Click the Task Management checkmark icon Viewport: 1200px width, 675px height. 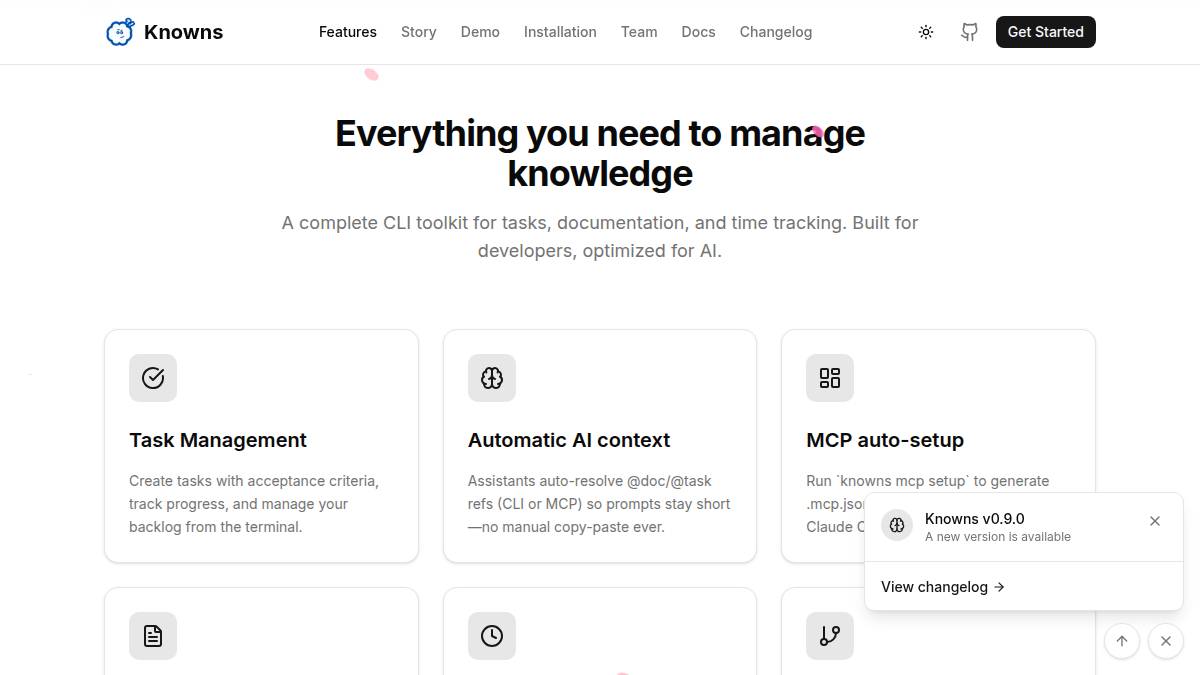[x=153, y=378]
